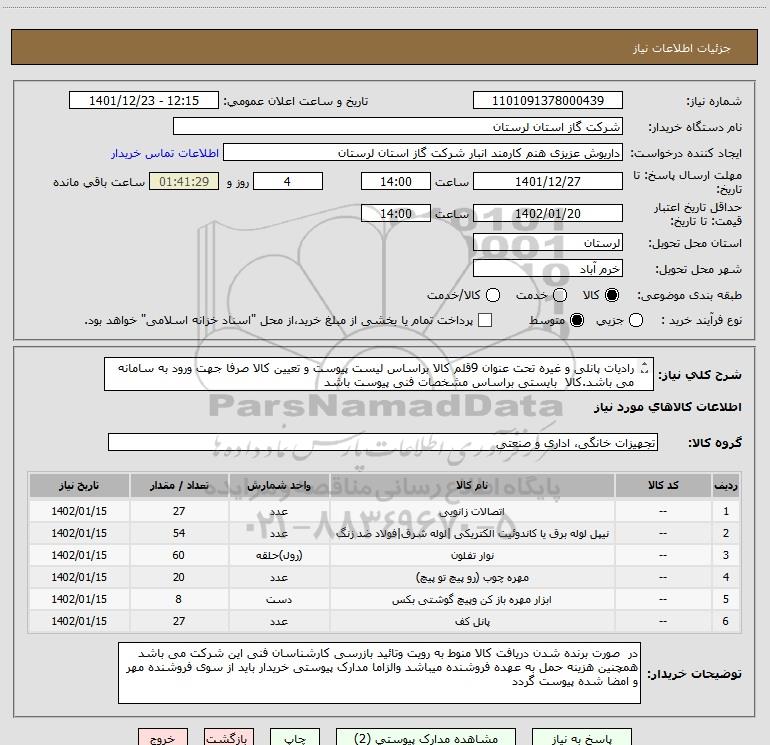Click delivery province field لرستان
770x745 pixels.
[x=548, y=243]
